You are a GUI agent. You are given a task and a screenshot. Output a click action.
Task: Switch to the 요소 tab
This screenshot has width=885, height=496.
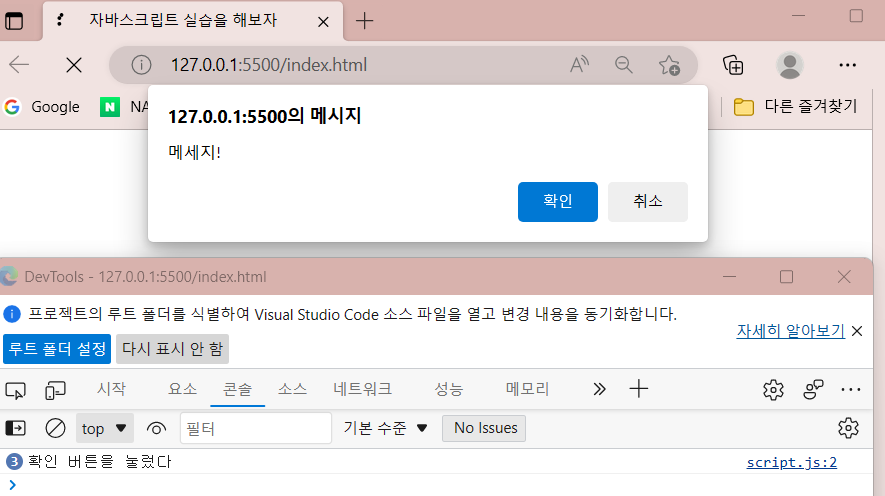point(182,389)
